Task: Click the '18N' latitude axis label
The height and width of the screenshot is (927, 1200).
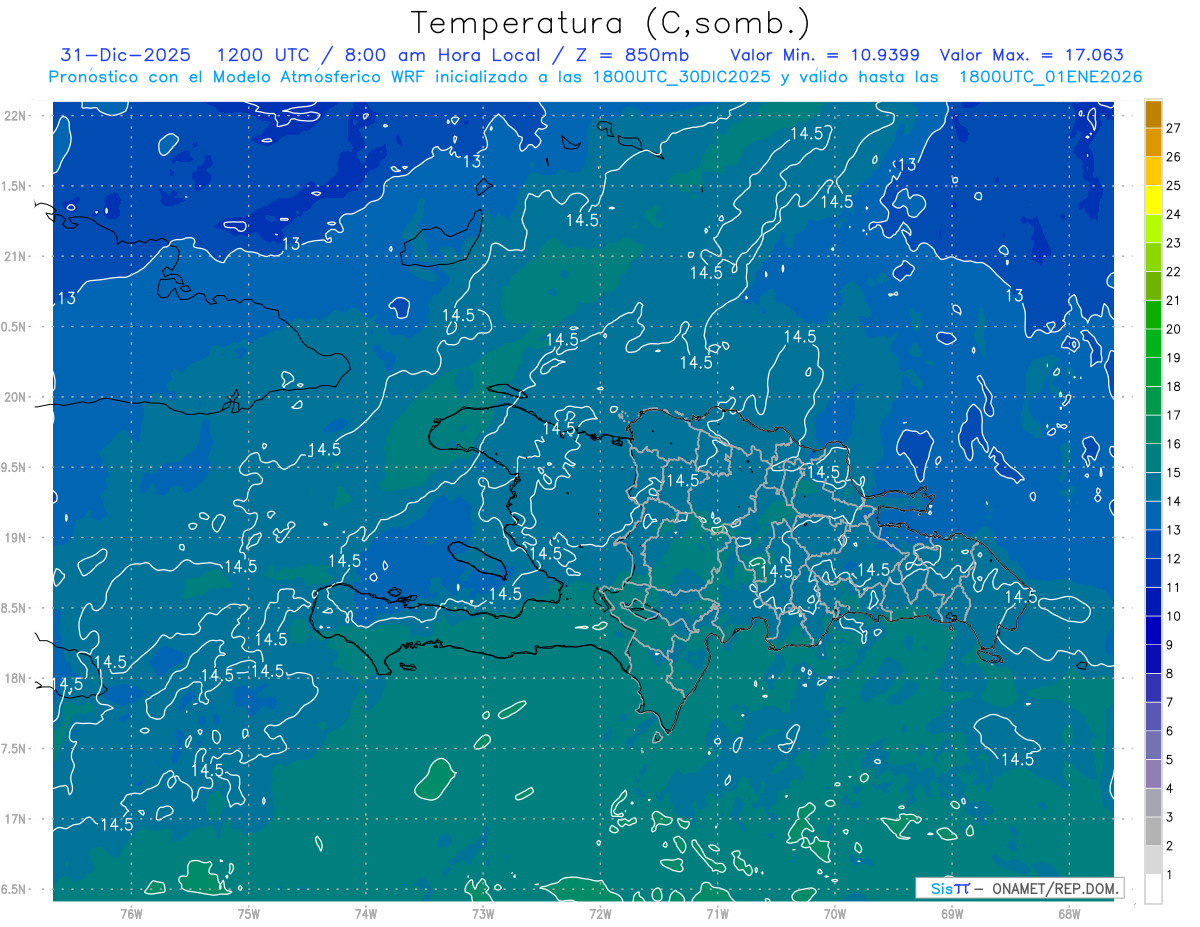Action: tap(17, 678)
